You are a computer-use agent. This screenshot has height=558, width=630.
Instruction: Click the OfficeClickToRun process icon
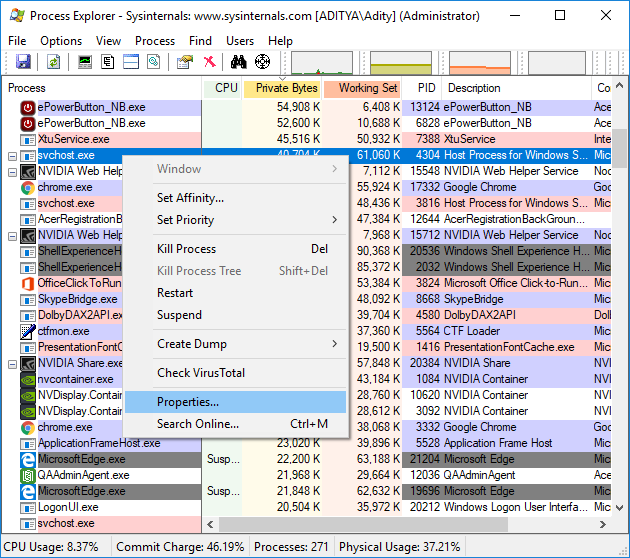[29, 283]
